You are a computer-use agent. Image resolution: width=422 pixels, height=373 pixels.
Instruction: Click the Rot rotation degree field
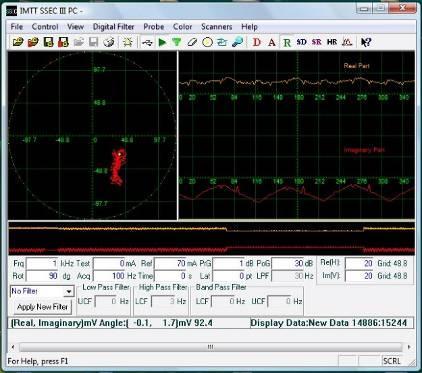42,276
